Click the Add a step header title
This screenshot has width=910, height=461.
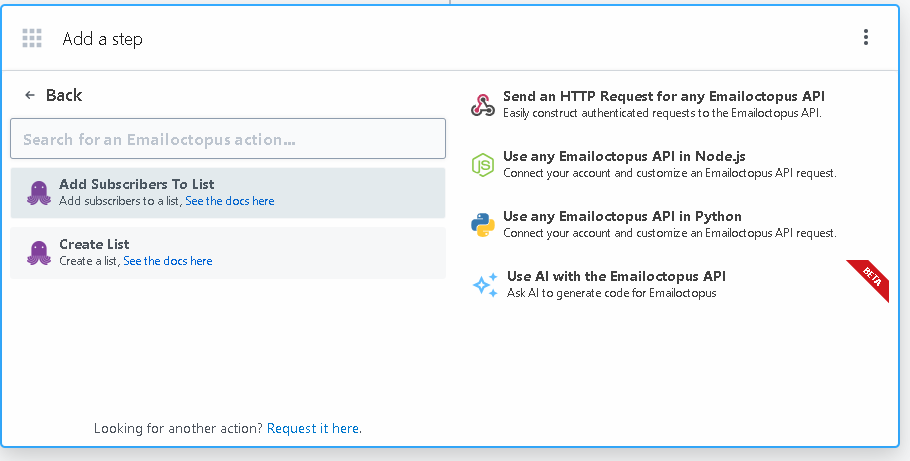pyautogui.click(x=102, y=39)
